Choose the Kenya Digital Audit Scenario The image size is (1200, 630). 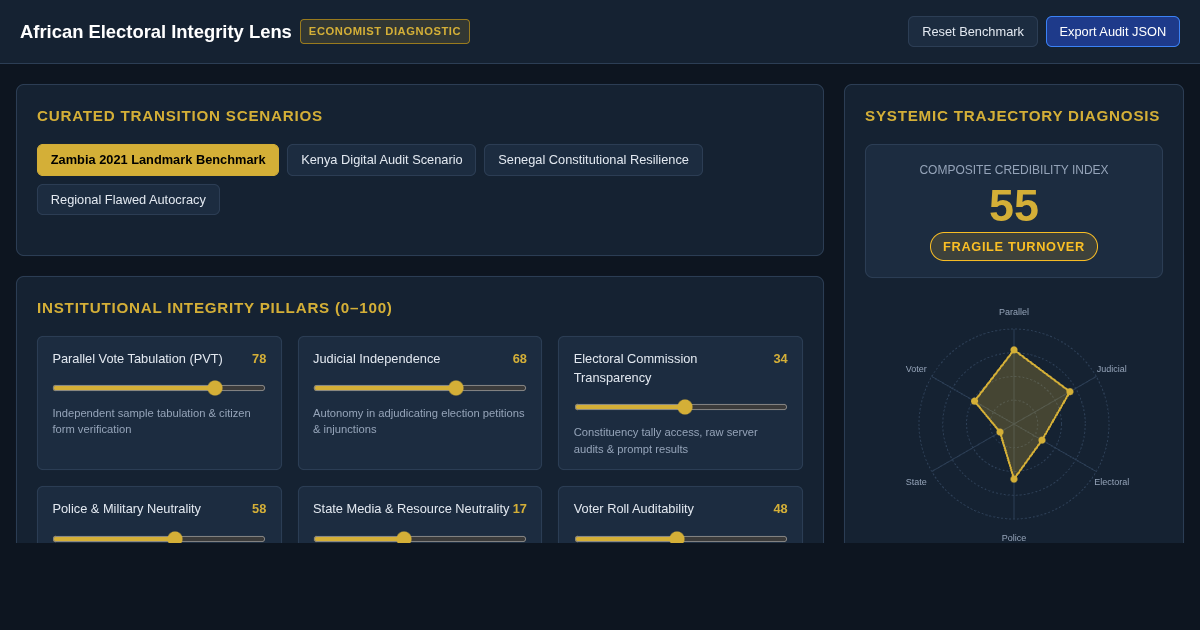click(x=382, y=160)
